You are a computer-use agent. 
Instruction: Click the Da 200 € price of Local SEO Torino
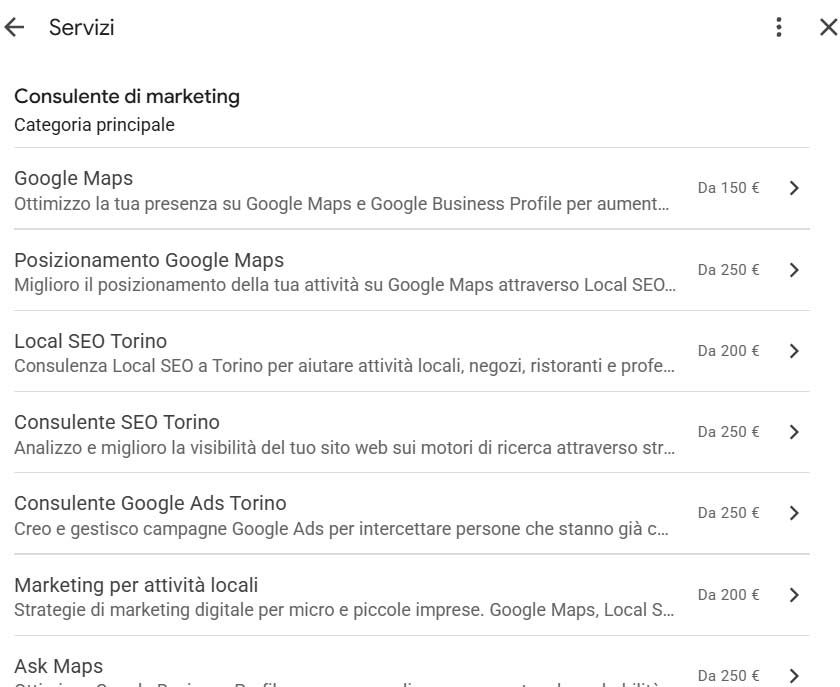[x=729, y=351]
